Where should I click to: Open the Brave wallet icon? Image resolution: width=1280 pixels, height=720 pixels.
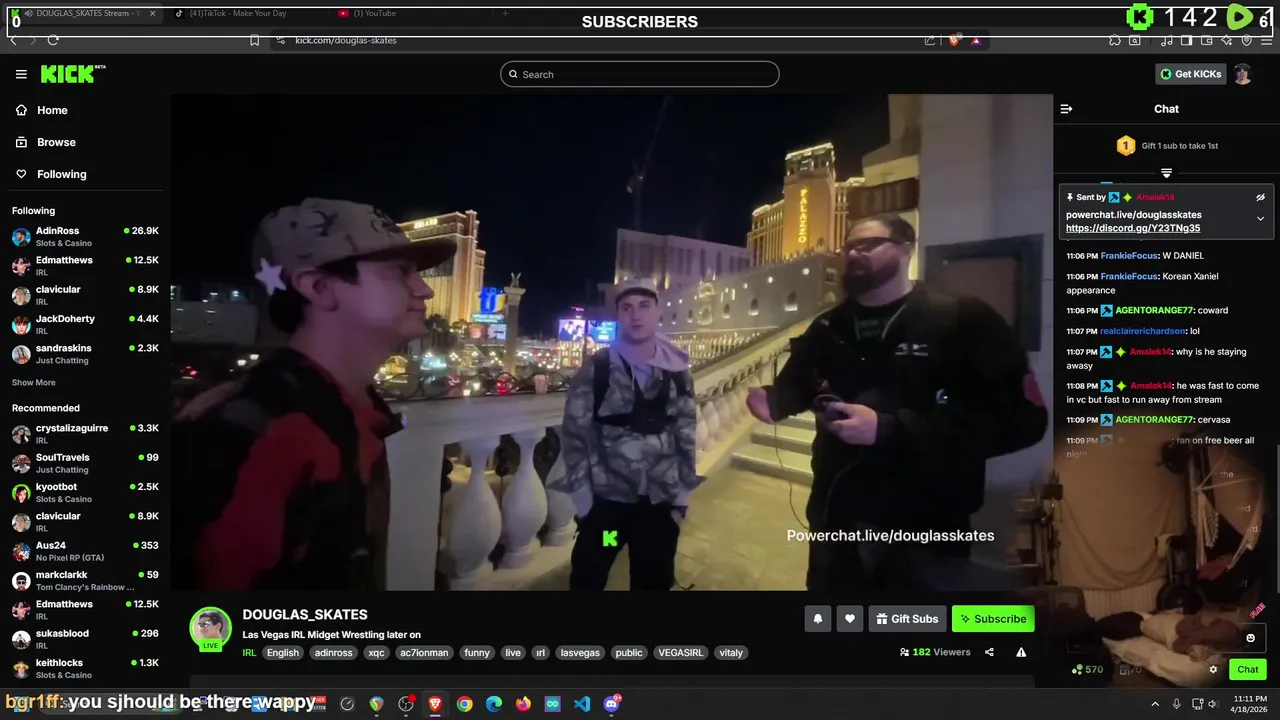pyautogui.click(x=1205, y=40)
